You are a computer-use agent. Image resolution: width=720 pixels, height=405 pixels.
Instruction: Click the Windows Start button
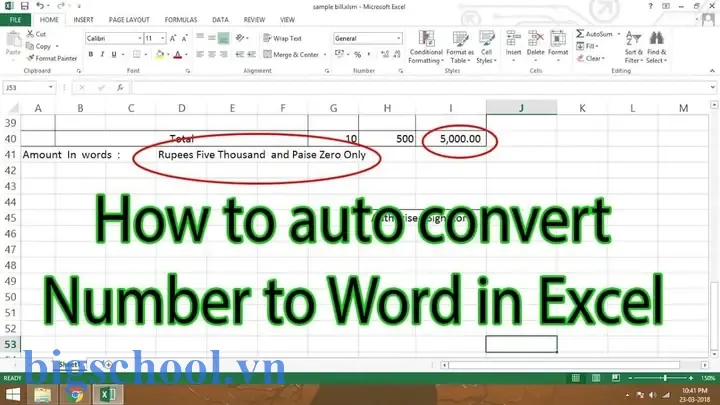[13, 394]
